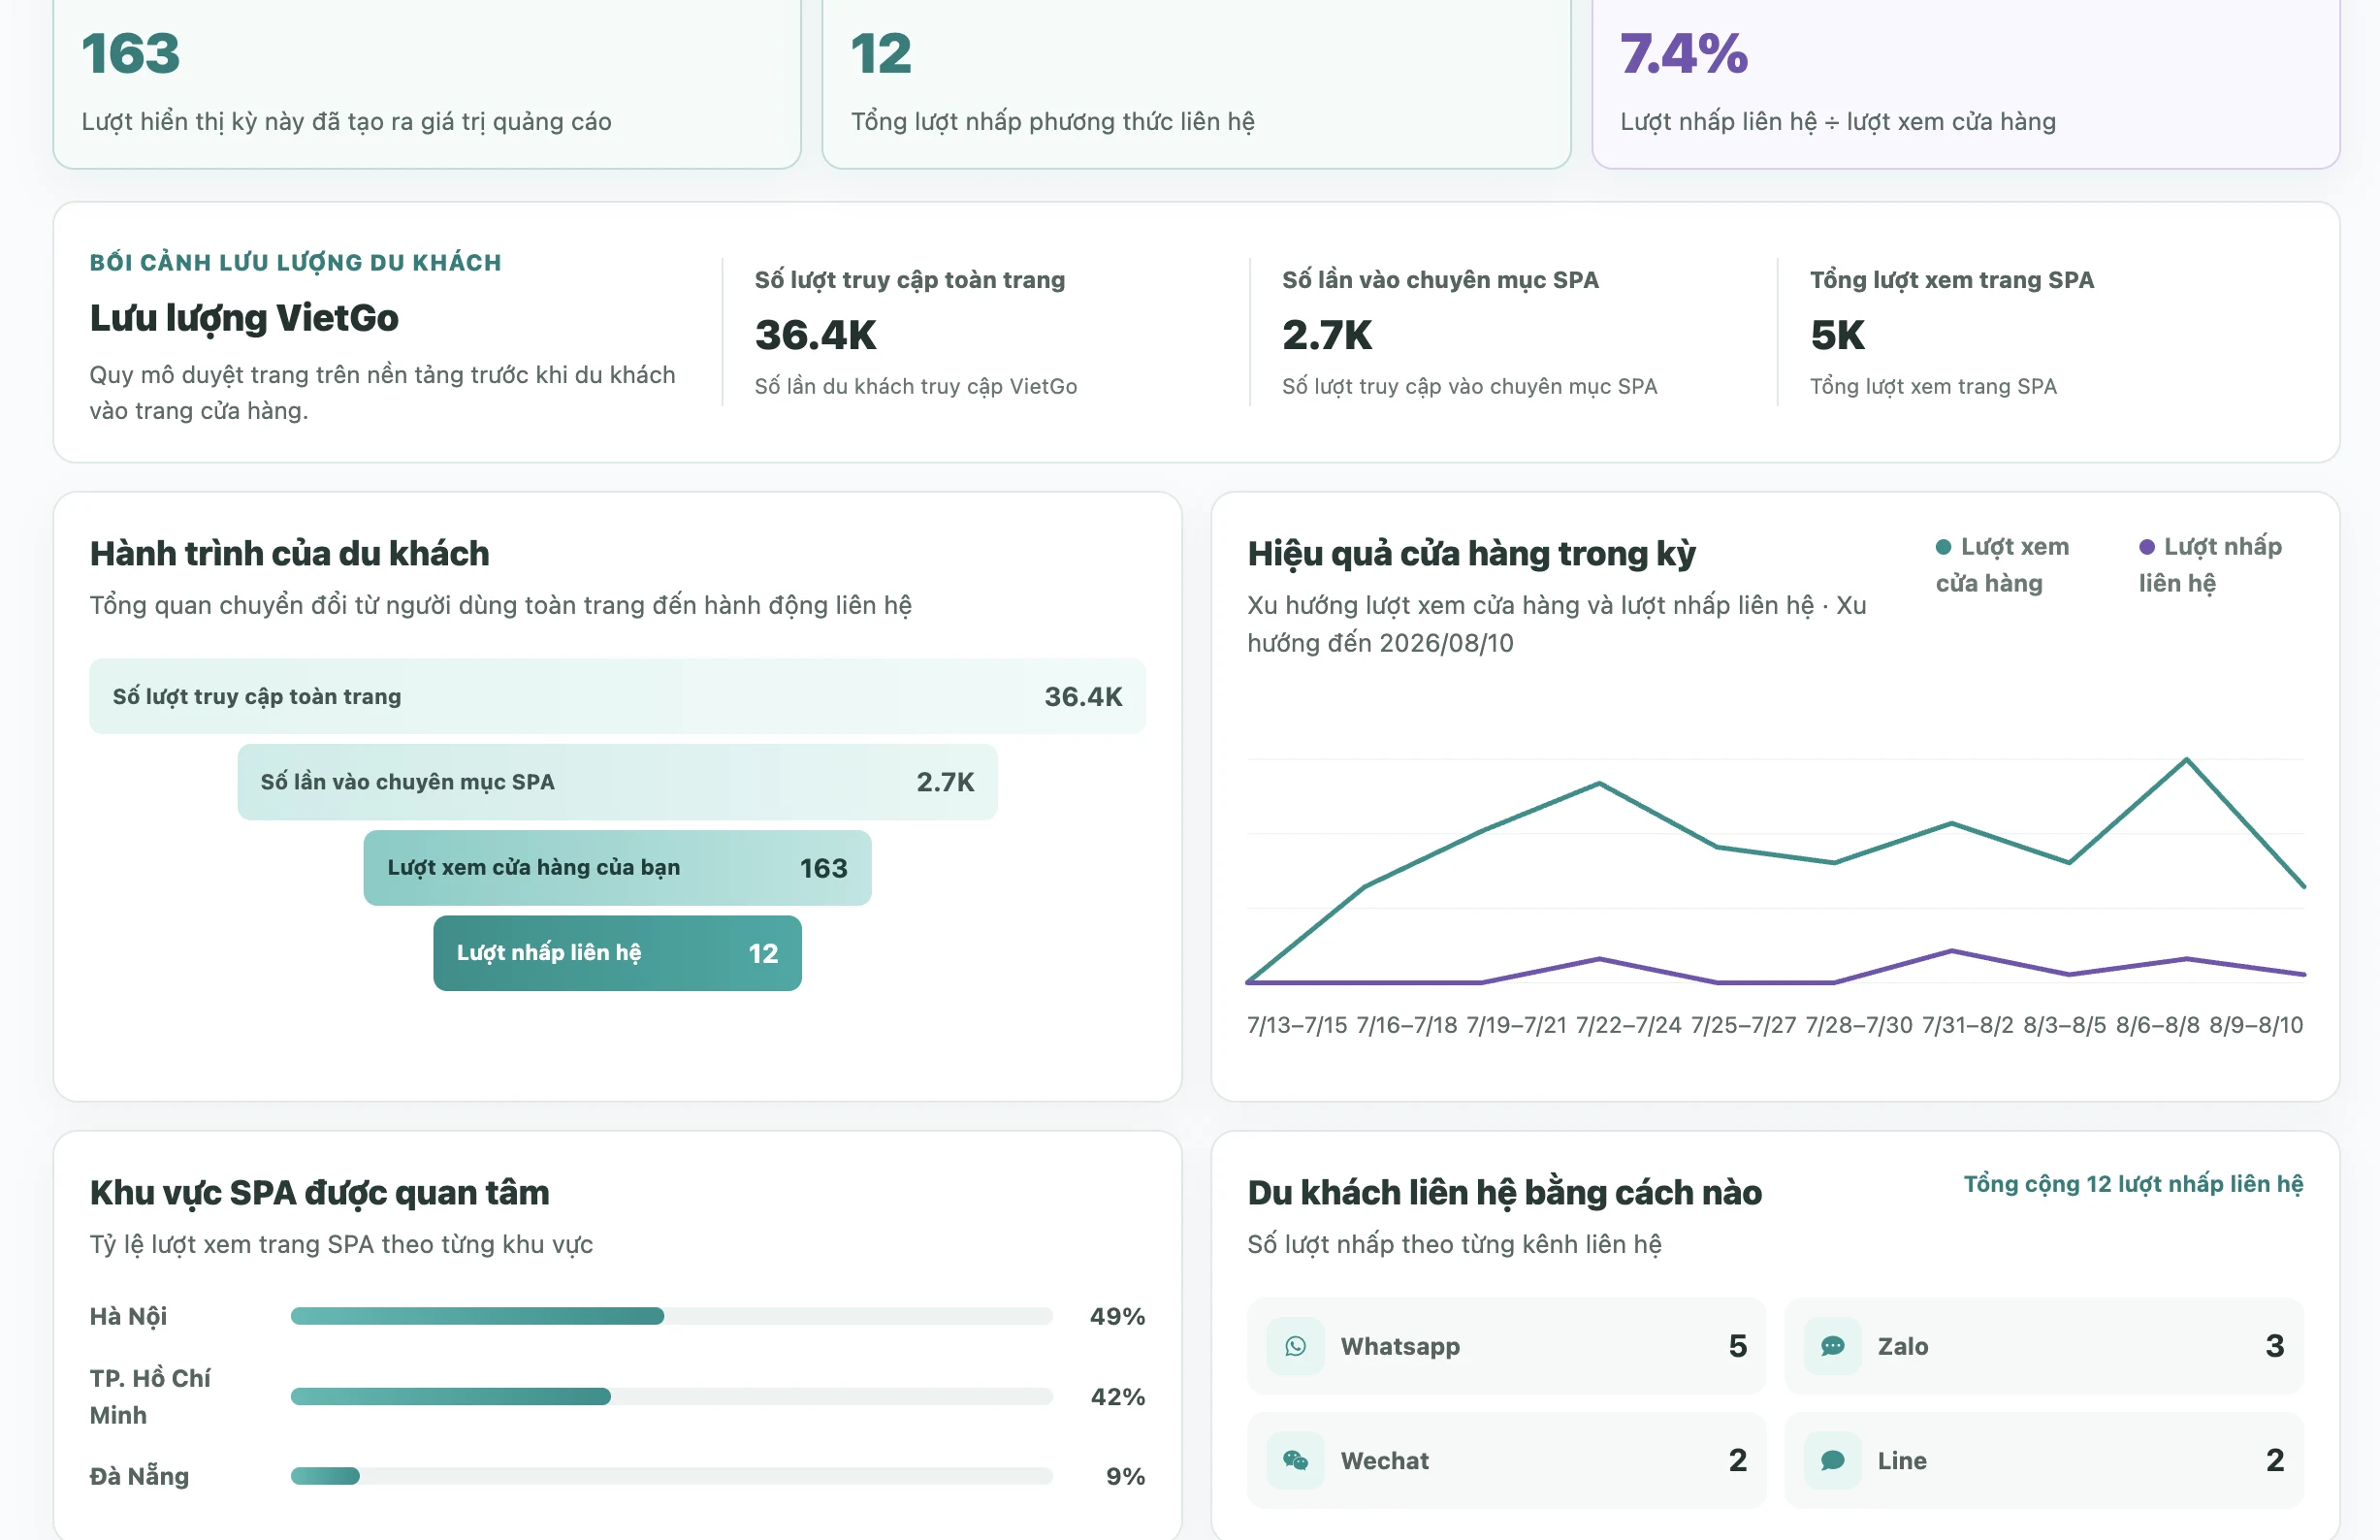Click the Line click count 2
2380x1540 pixels.
[2275, 1461]
